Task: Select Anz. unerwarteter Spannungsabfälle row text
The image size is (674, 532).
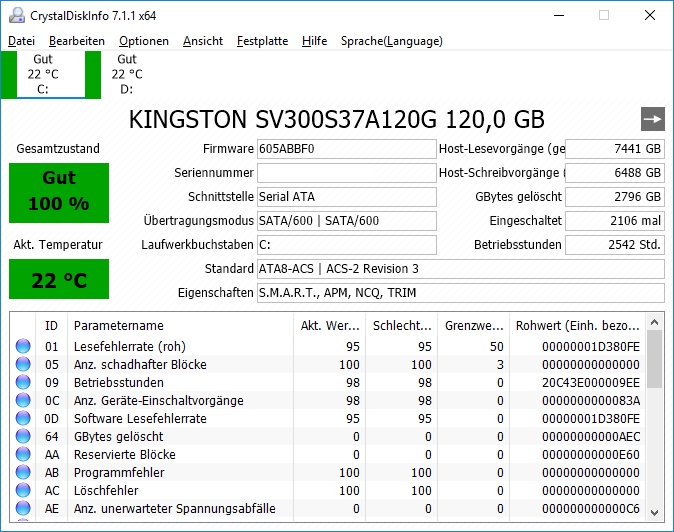Action: 175,508
